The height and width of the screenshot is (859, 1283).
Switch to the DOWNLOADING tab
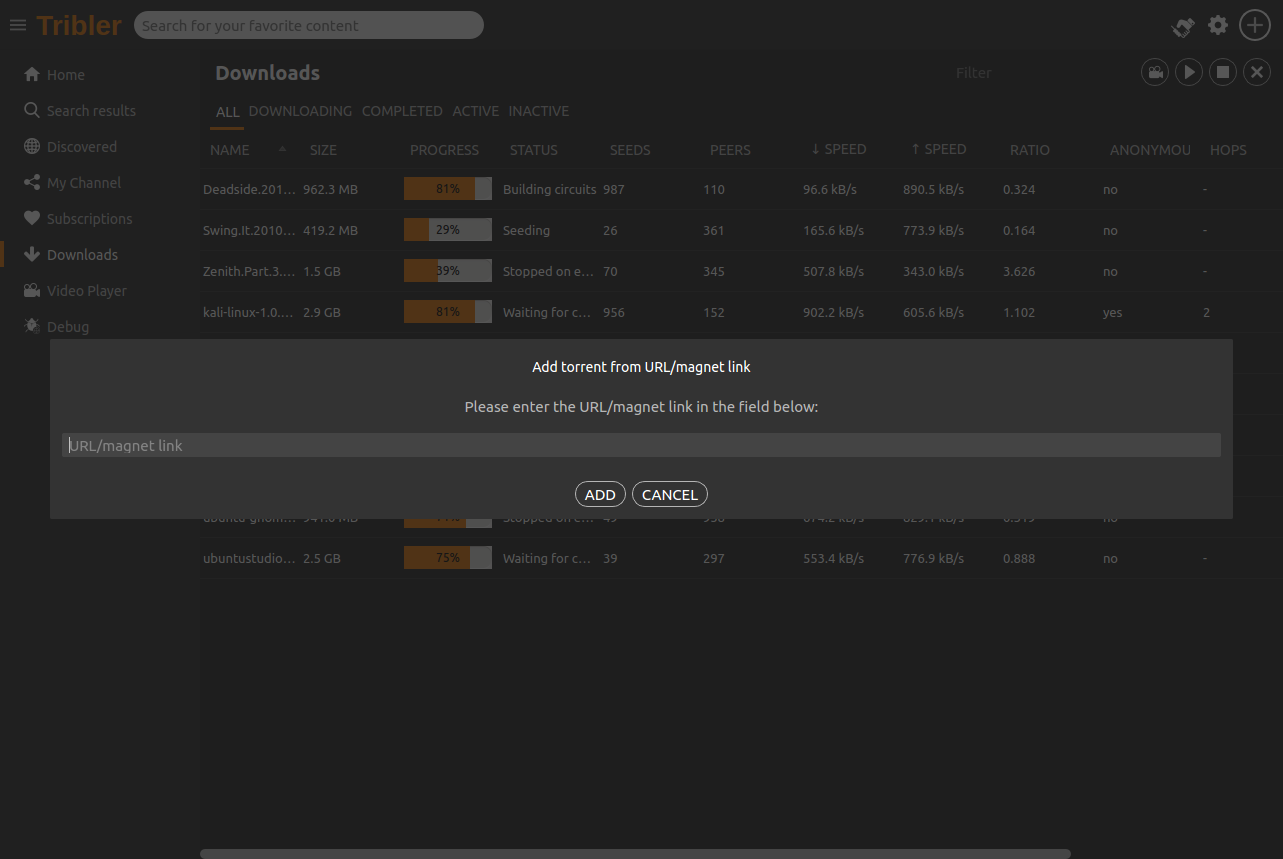(300, 111)
